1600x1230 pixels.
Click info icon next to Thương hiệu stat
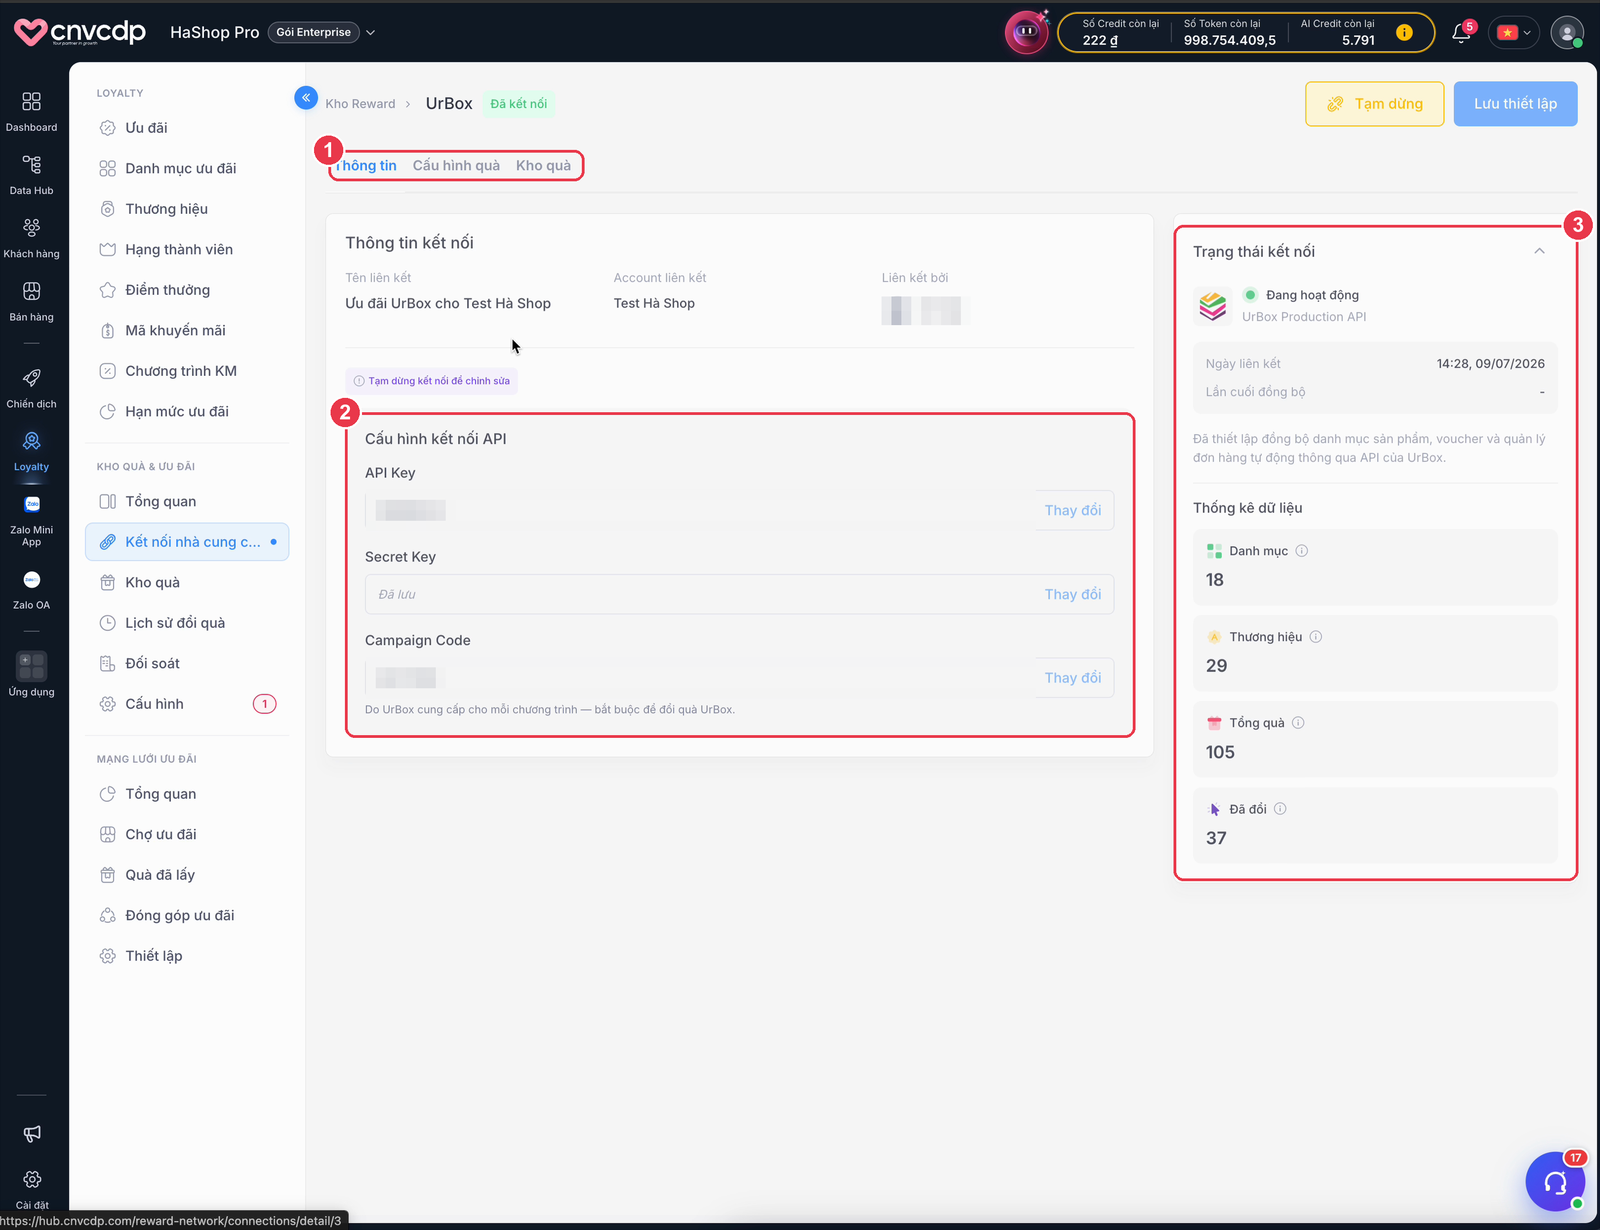coord(1316,637)
